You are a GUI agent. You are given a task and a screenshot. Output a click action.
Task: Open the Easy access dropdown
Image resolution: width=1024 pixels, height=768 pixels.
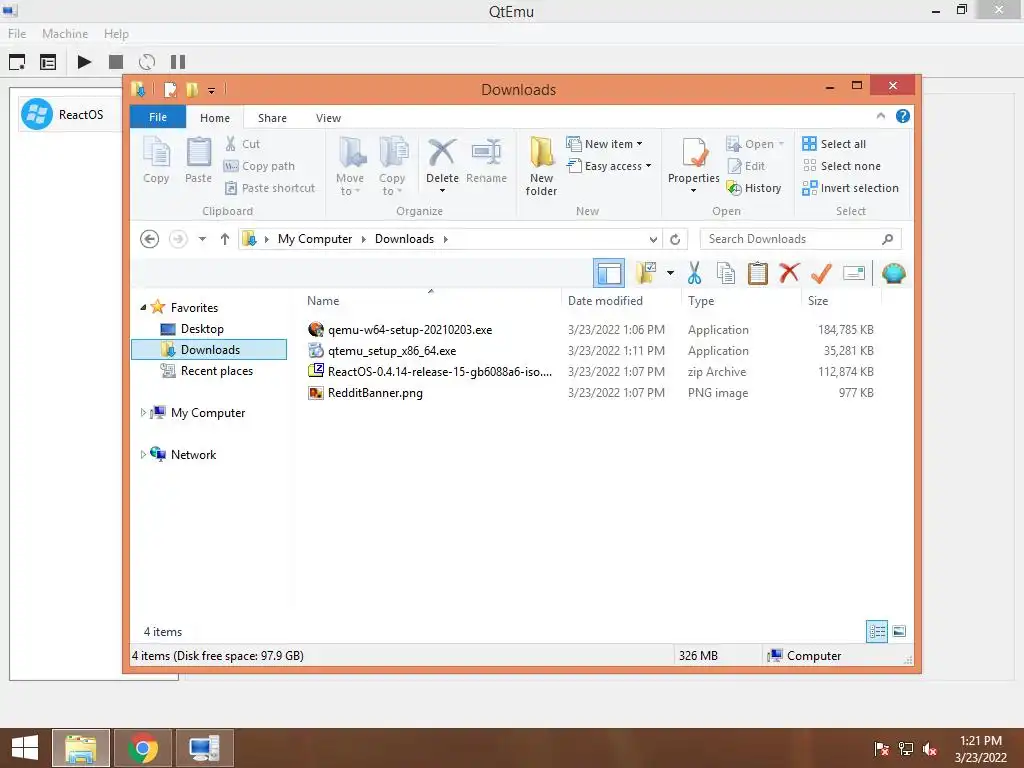tap(609, 166)
